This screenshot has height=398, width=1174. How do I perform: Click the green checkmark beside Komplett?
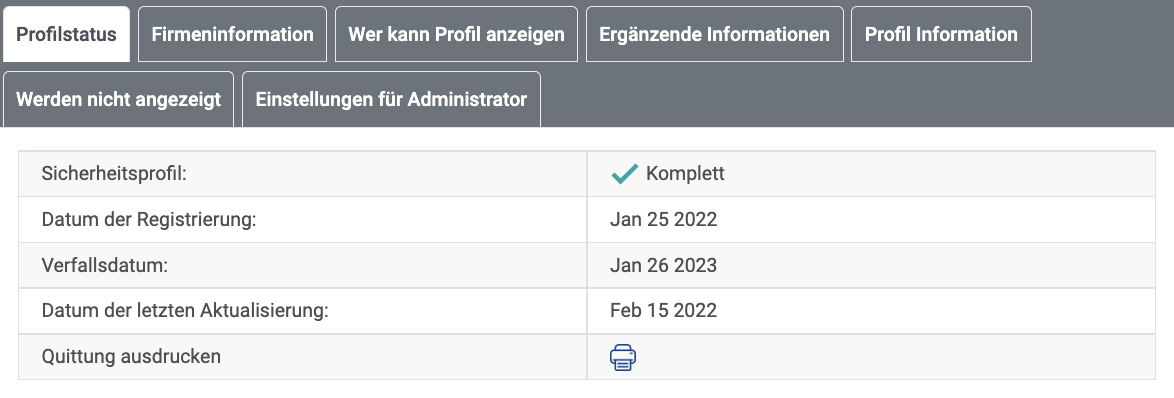(624, 174)
